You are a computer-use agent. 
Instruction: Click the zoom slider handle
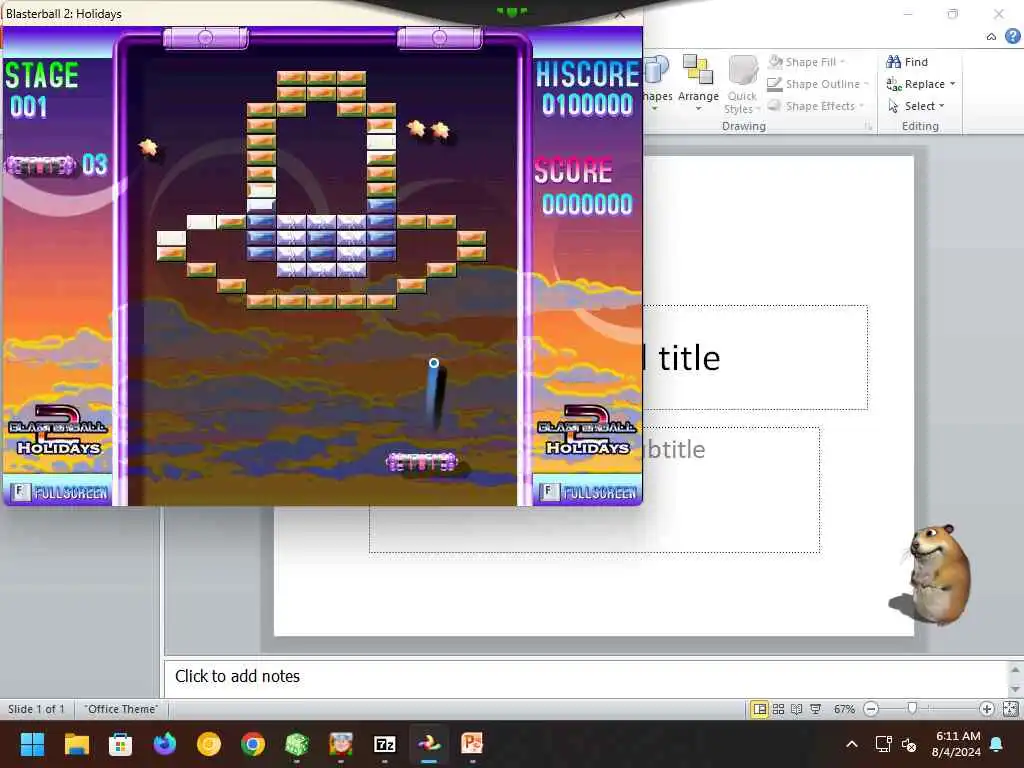pyautogui.click(x=912, y=709)
